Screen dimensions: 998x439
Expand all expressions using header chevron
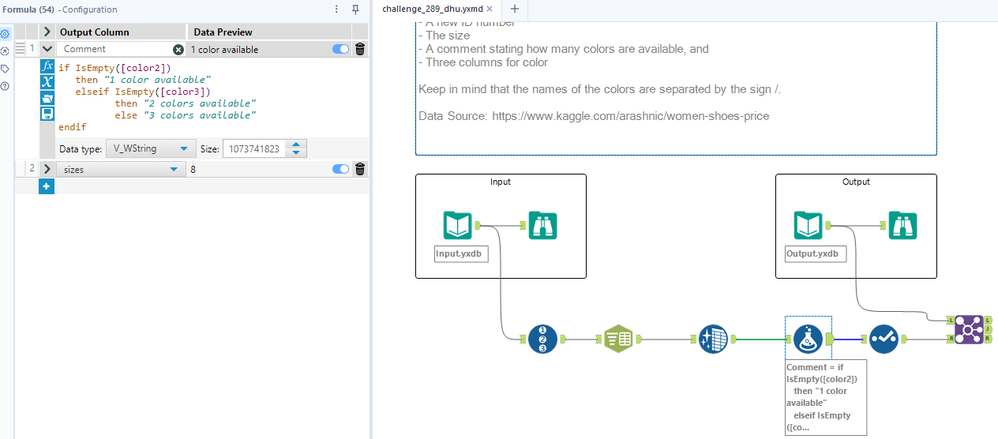[x=46, y=32]
